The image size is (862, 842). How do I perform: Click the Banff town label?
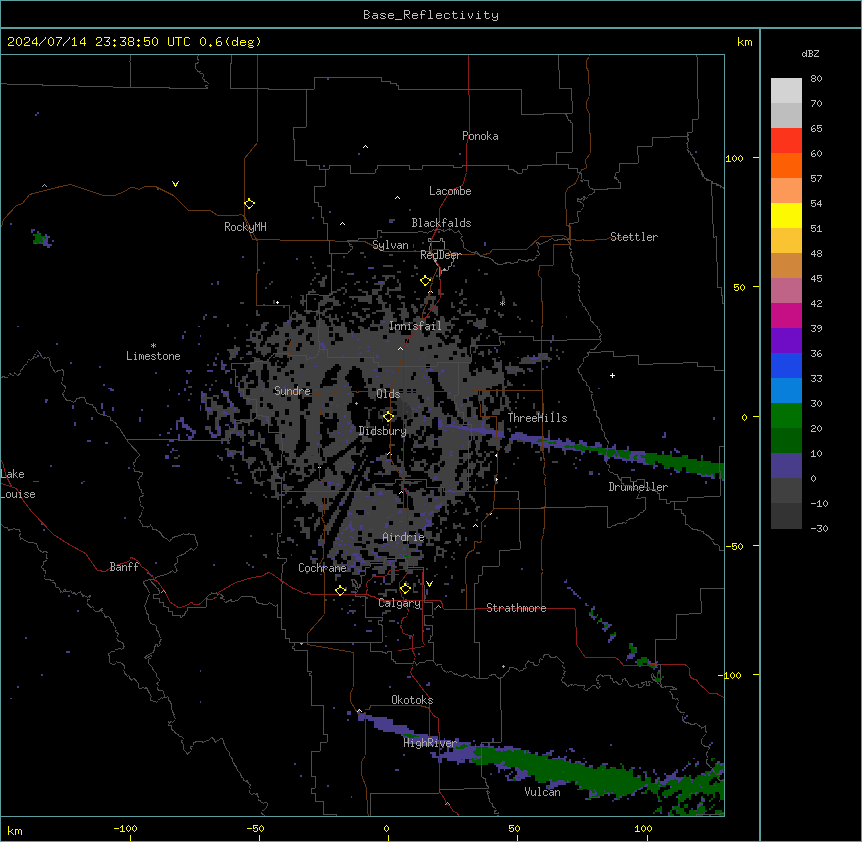tap(124, 567)
